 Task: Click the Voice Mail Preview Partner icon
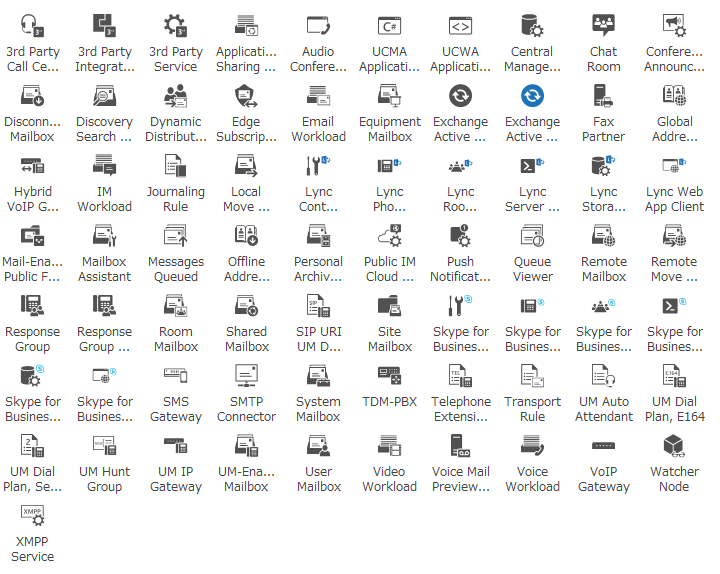461,446
